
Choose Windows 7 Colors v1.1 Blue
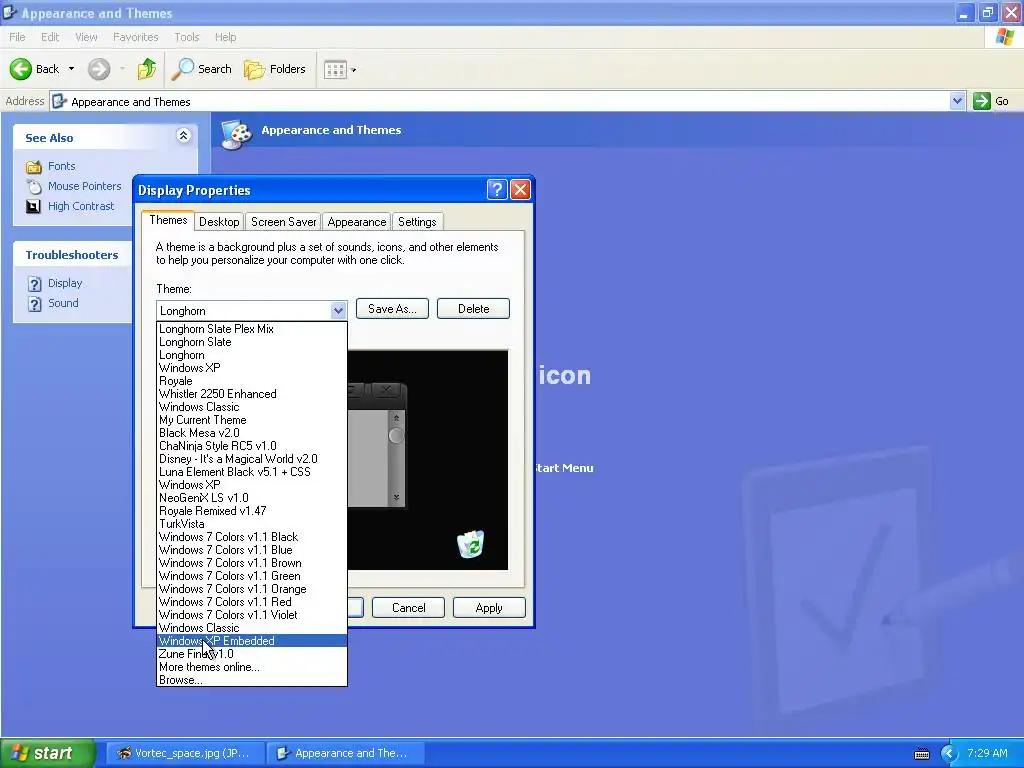point(252,550)
